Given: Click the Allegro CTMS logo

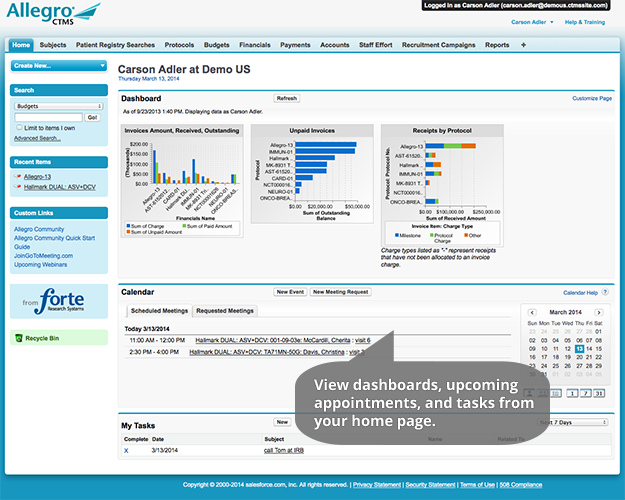Looking at the screenshot, I should pyautogui.click(x=53, y=13).
